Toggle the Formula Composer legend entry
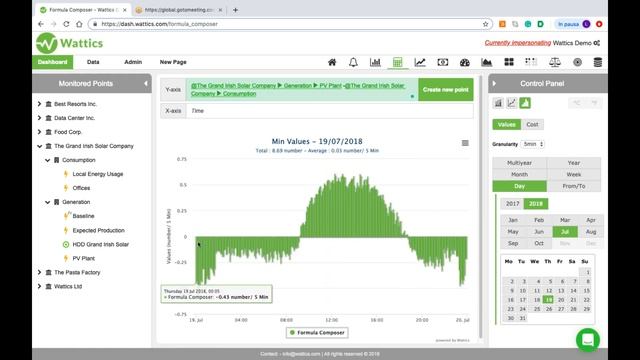Image resolution: width=640 pixels, height=360 pixels. (317, 333)
